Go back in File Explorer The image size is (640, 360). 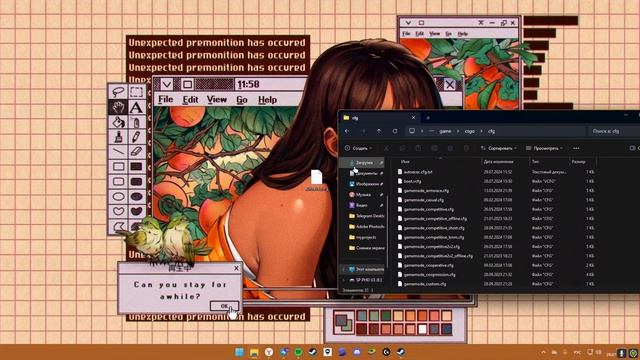point(347,131)
